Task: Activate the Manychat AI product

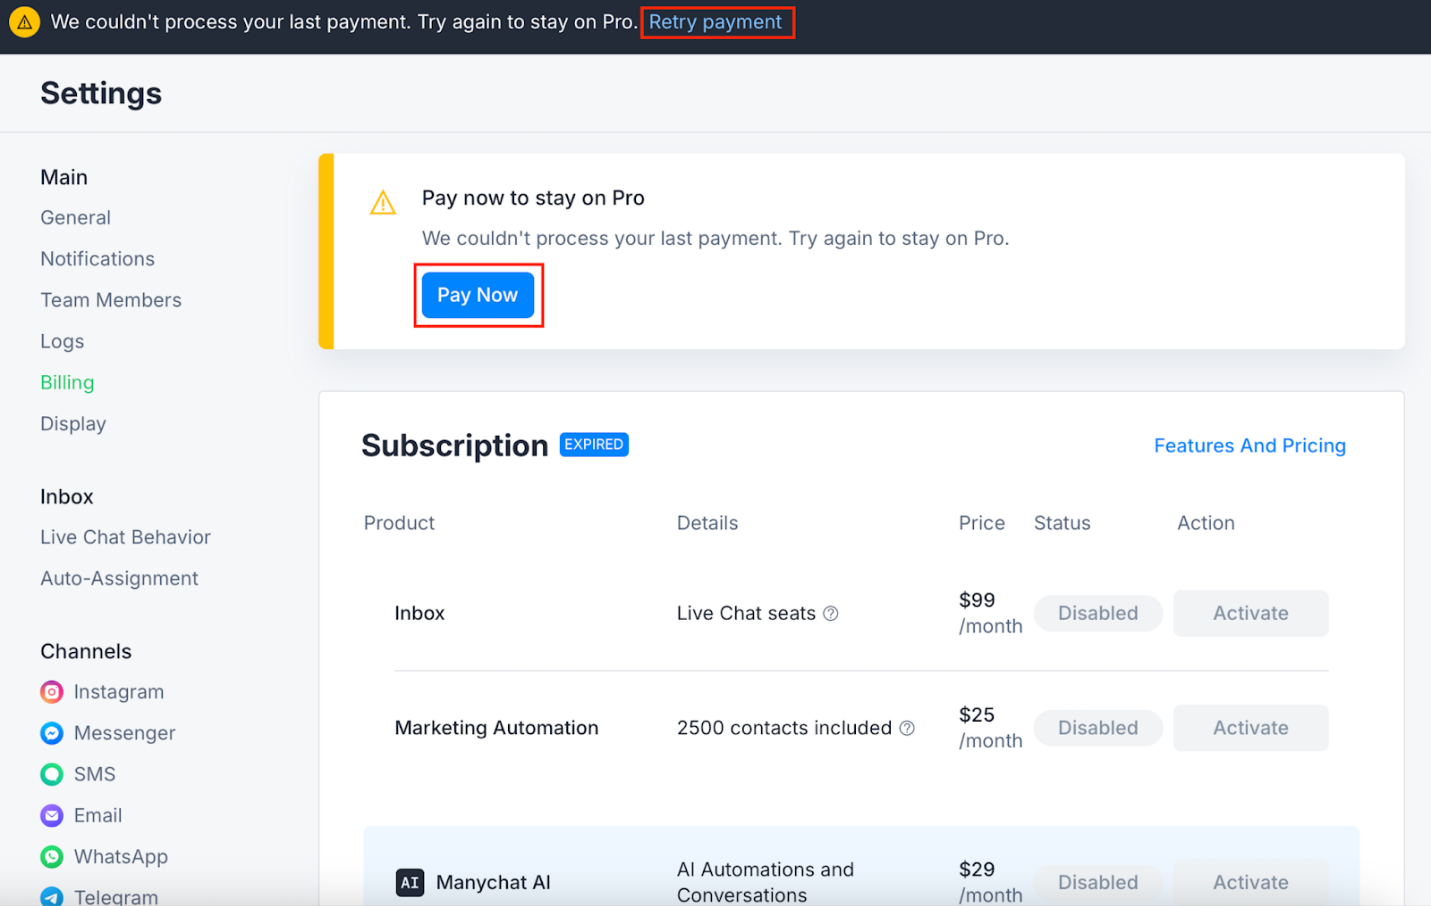Action: coord(1250,882)
